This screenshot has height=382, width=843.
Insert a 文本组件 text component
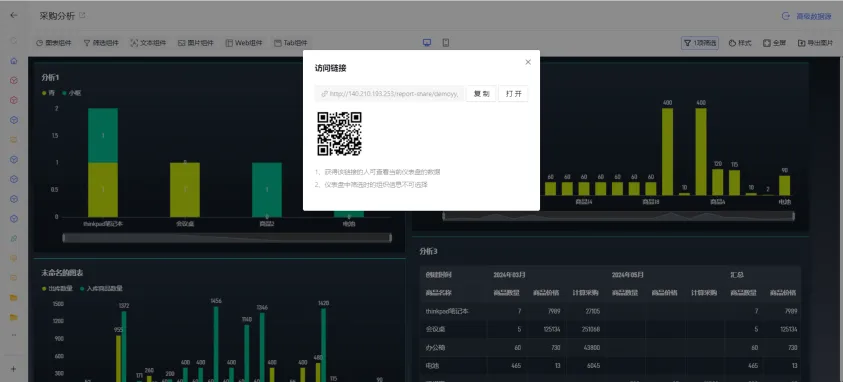[x=148, y=43]
